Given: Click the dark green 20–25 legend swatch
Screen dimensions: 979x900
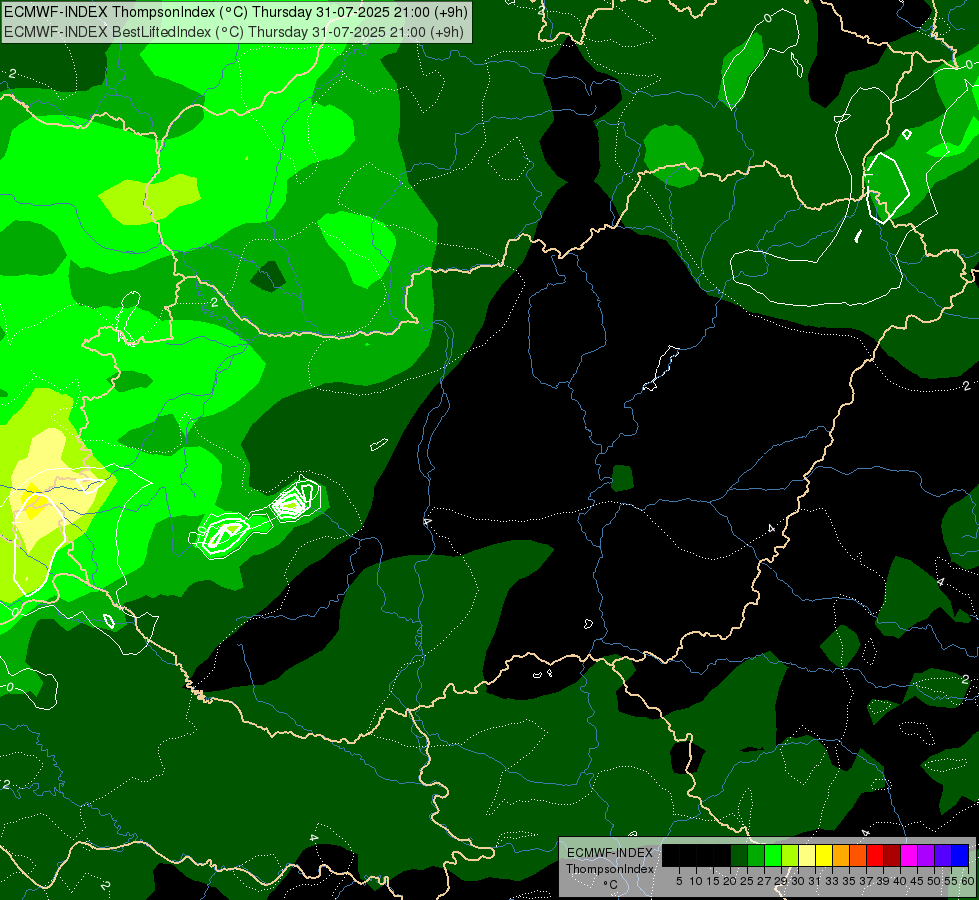Looking at the screenshot, I should click(x=739, y=855).
